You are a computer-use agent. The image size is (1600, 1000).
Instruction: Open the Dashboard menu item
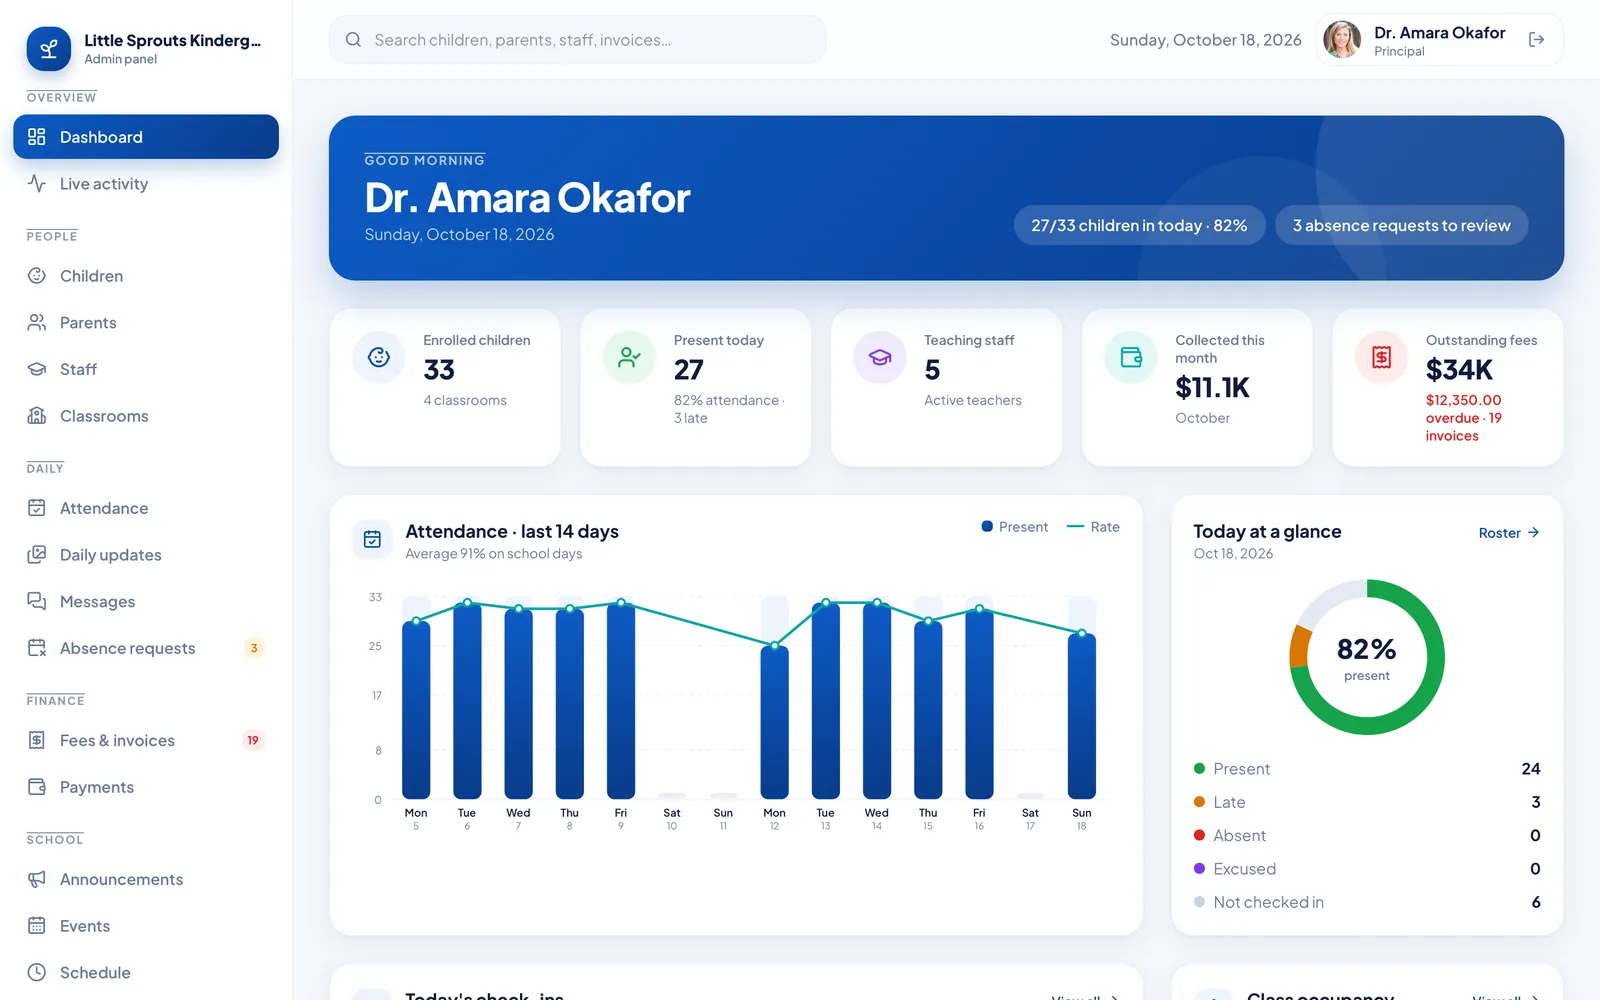146,137
